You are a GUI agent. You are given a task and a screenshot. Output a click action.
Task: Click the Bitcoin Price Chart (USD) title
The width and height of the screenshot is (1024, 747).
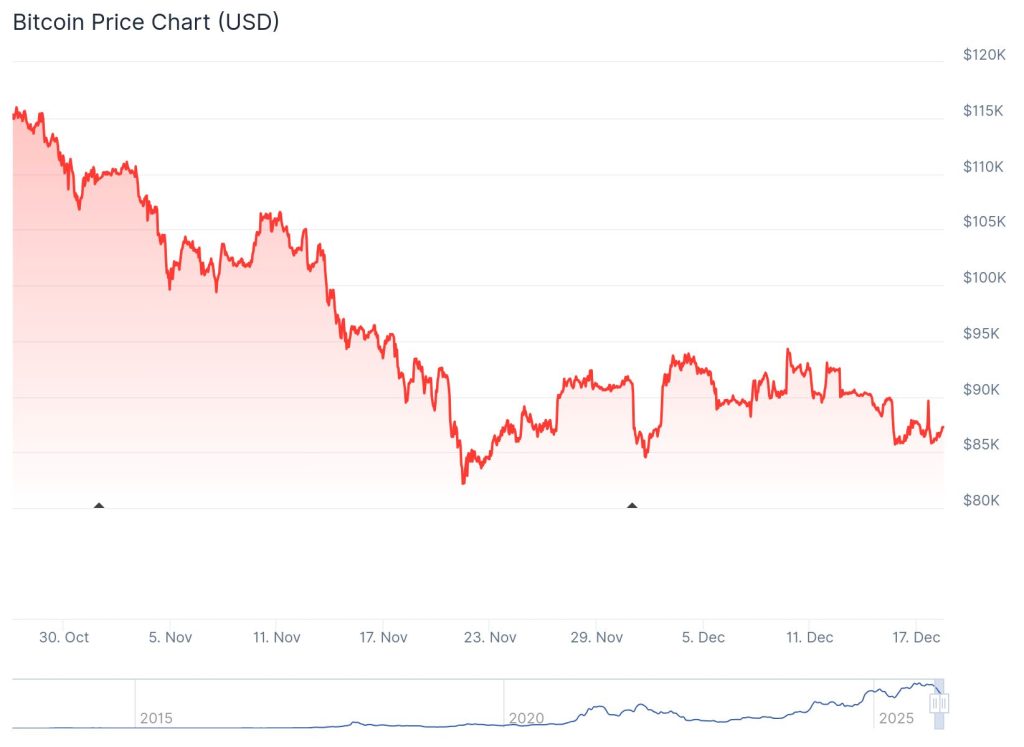tap(146, 23)
